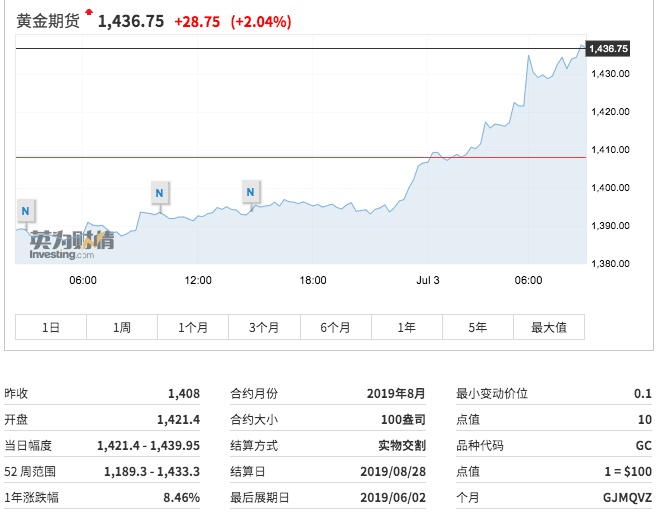Screen dimensions: 659x520
Task: Show the 1个月 chart view
Action: coord(193,327)
